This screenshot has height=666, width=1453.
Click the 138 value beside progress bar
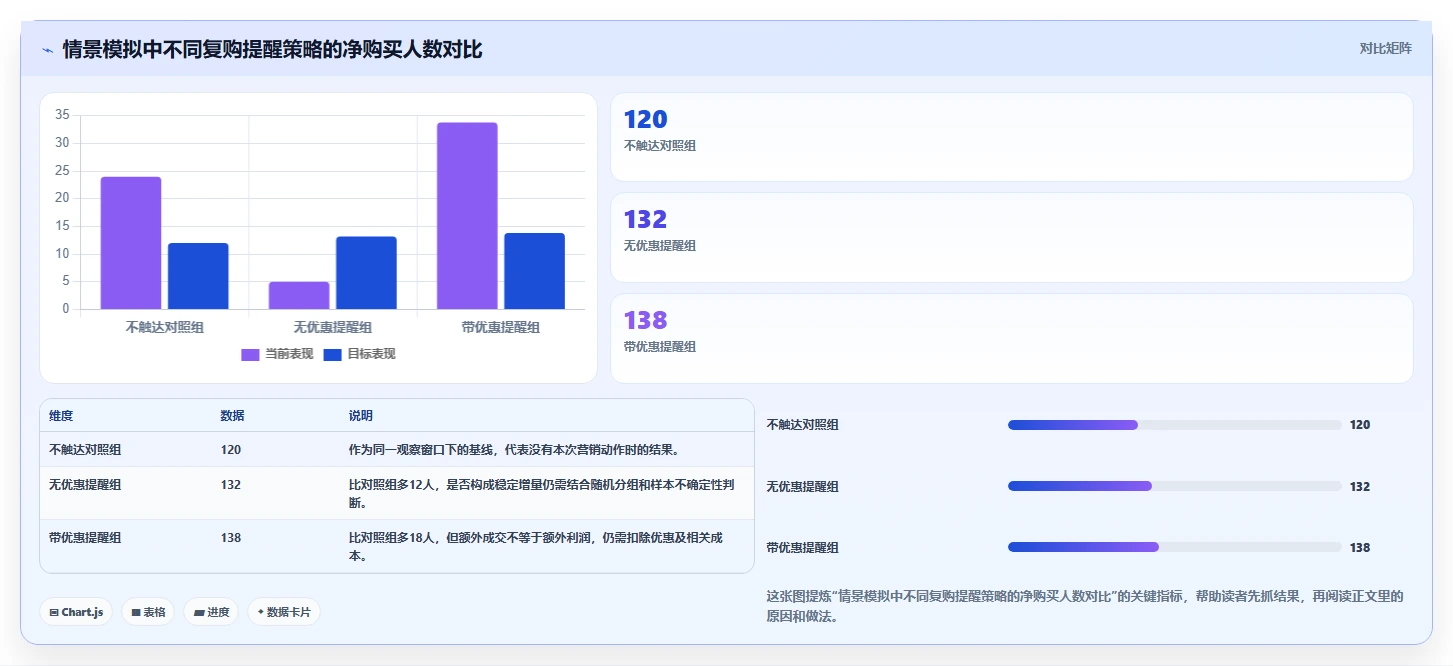click(1360, 547)
